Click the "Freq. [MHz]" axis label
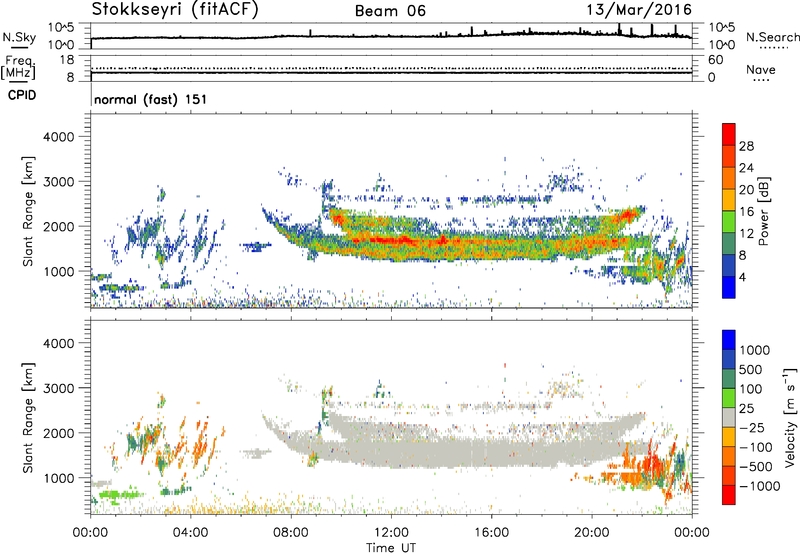Screen dimensions: 800x554 click(18, 67)
